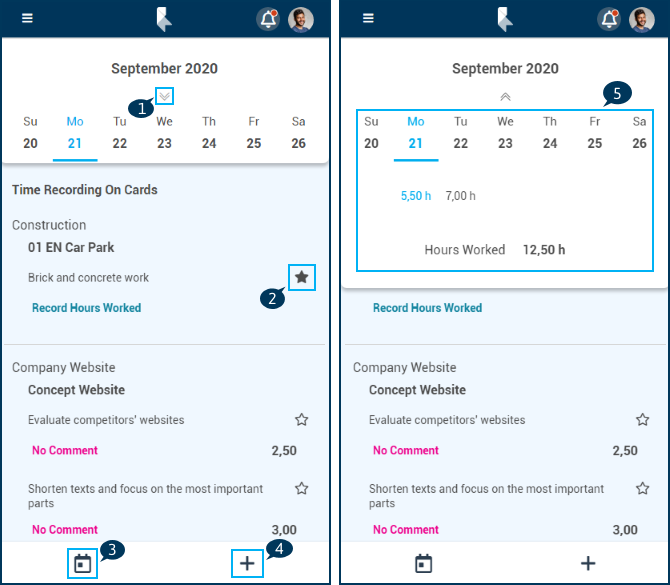Open hamburger menu in left phone screen
The width and height of the screenshot is (670, 585).
tap(27, 19)
